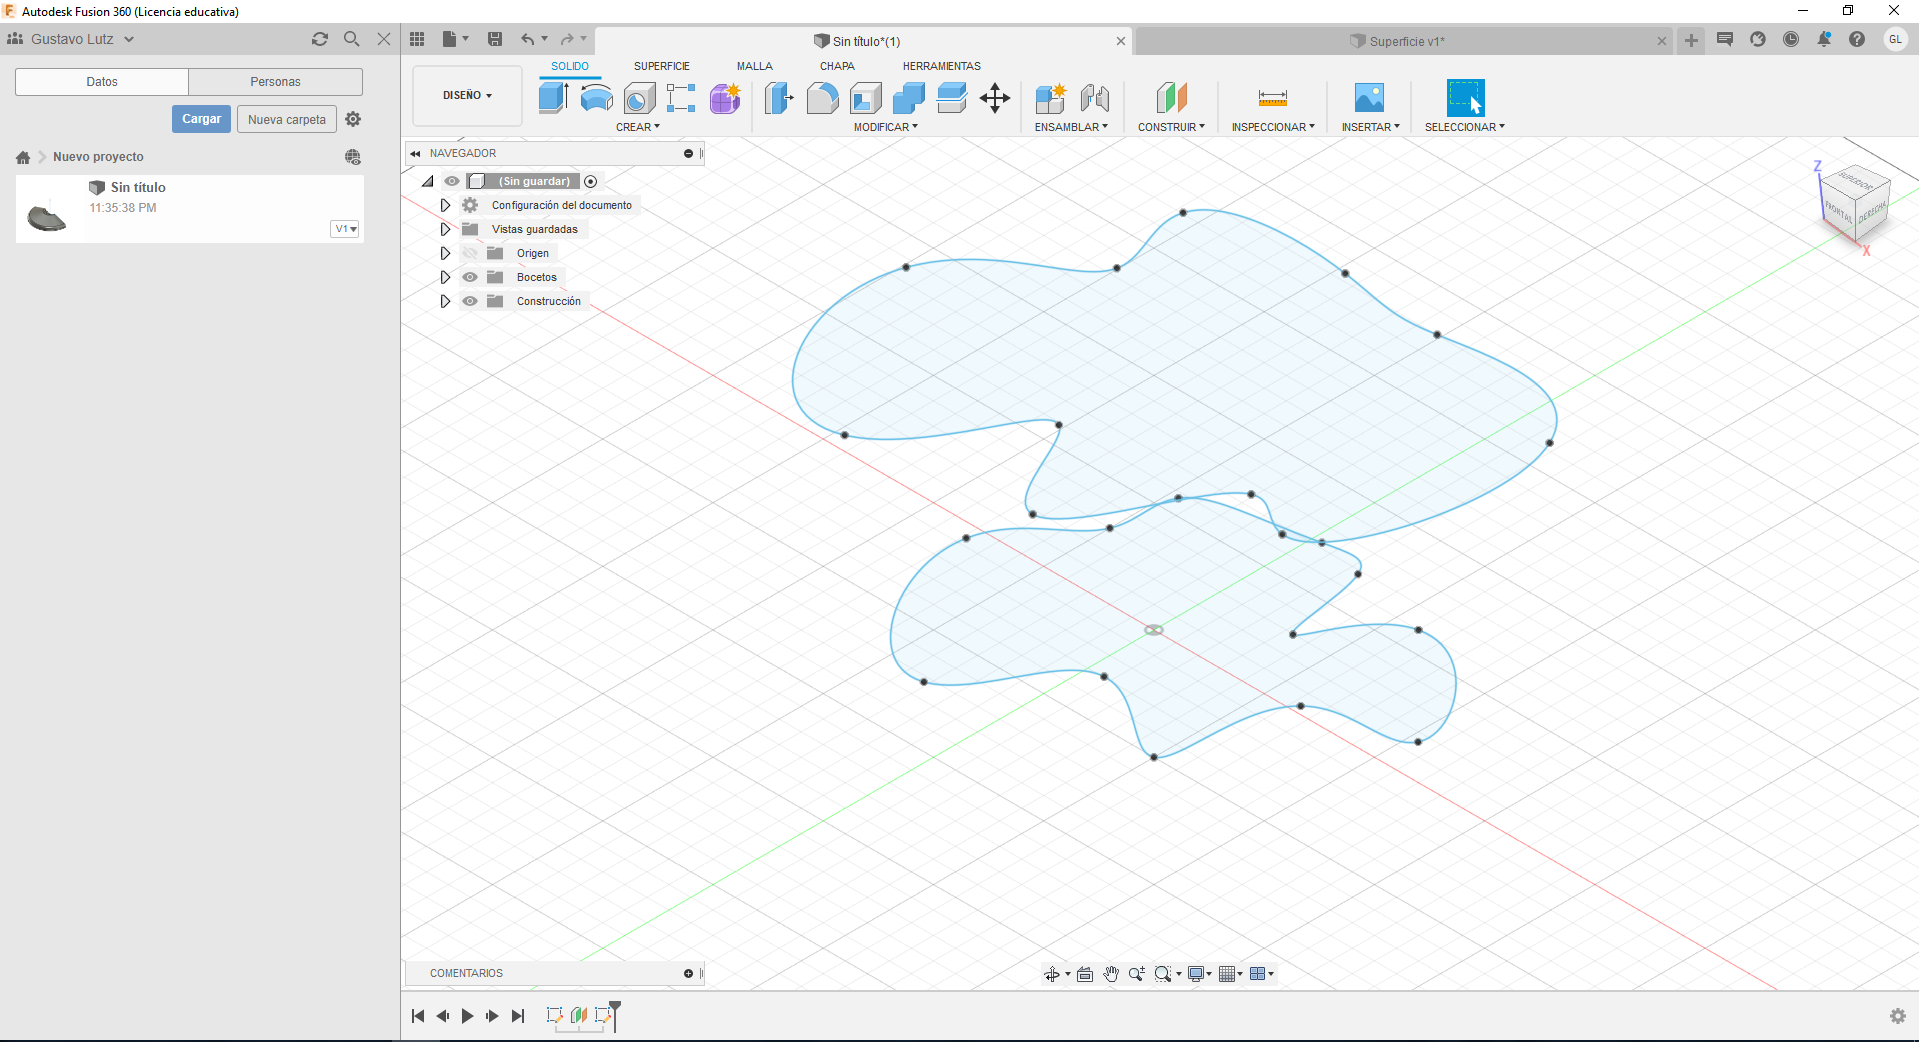The image size is (1919, 1042).
Task: Click the Datos tab button
Action: click(x=102, y=82)
